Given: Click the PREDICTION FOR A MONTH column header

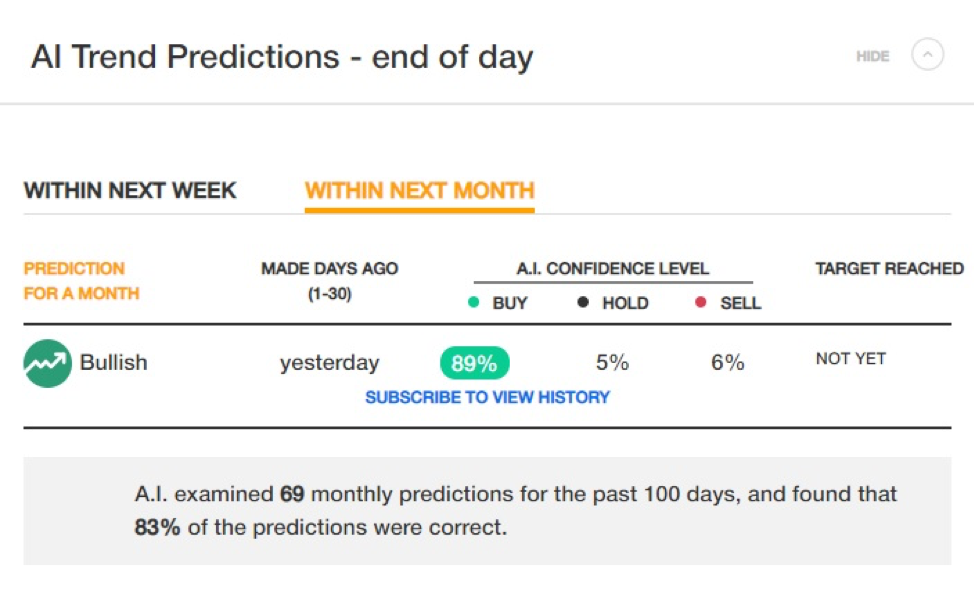Looking at the screenshot, I should point(81,281).
